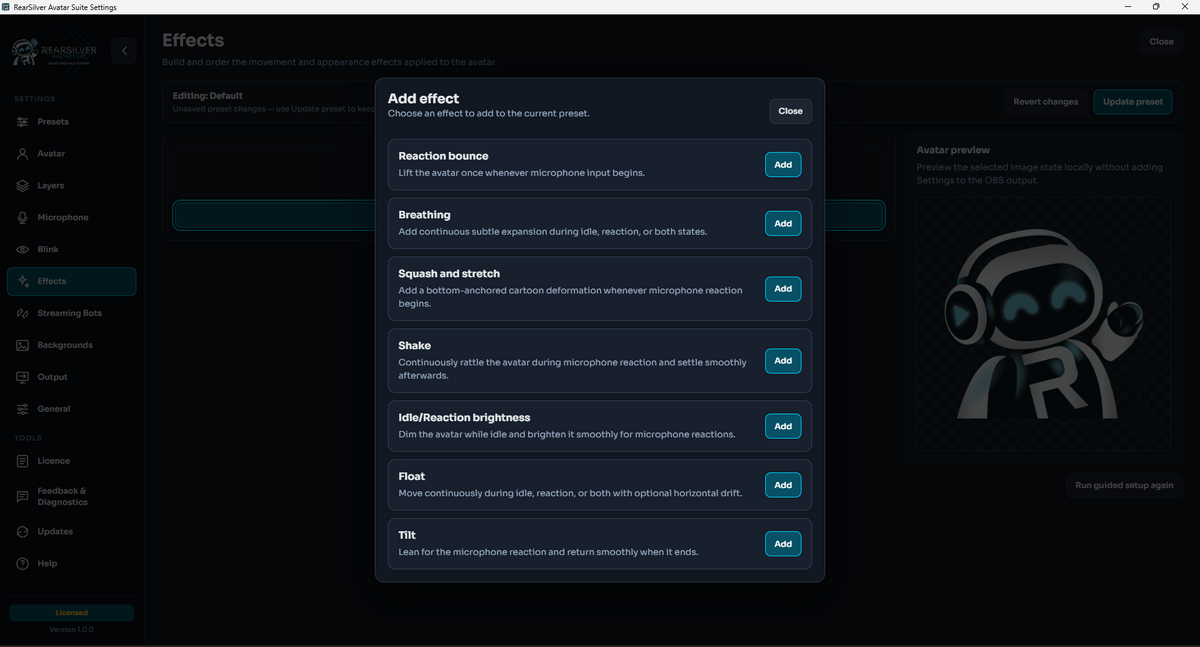
Task: Select the Microphone icon in sidebar
Action: click(22, 218)
